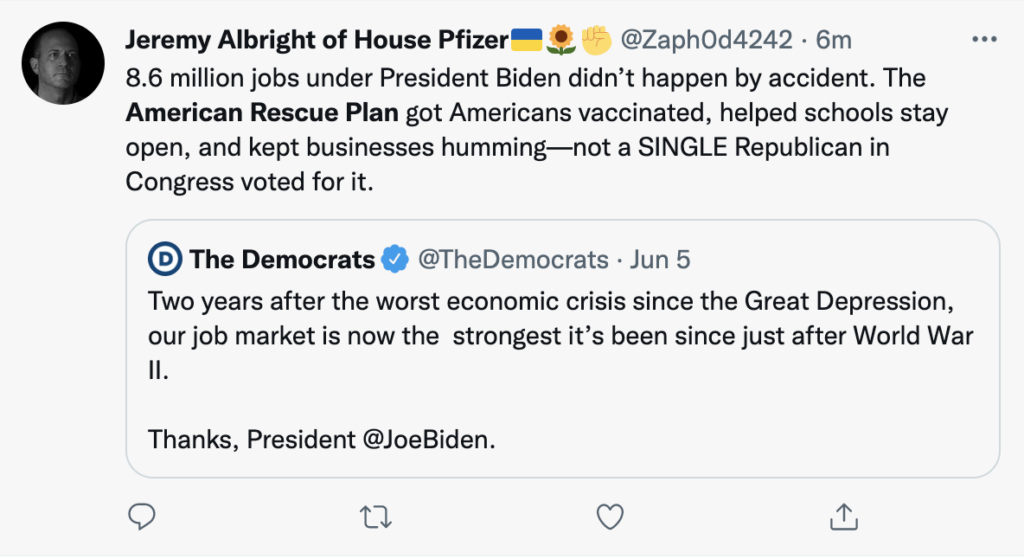Like the tweet with the heart icon
The width and height of the screenshot is (1024, 559).
tap(609, 515)
